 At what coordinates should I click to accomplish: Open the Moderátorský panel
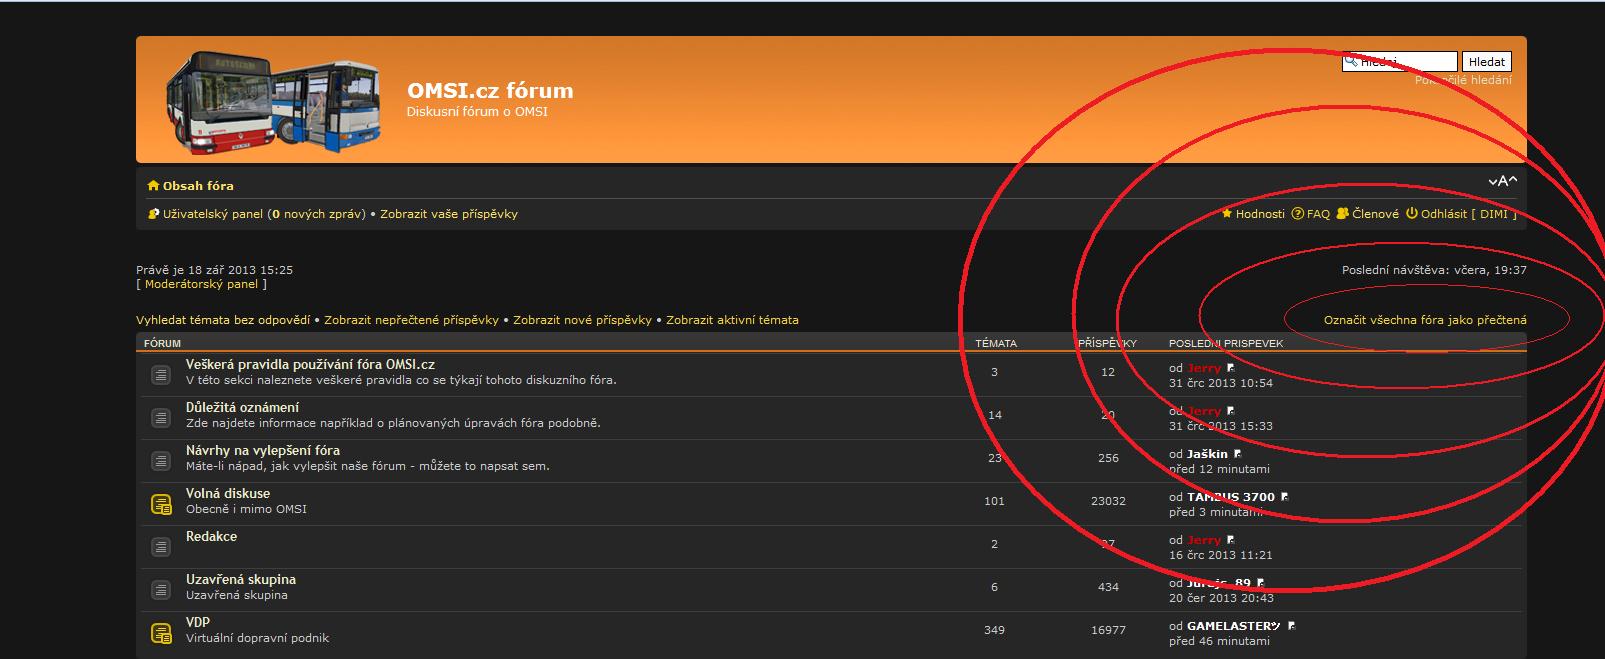201,284
